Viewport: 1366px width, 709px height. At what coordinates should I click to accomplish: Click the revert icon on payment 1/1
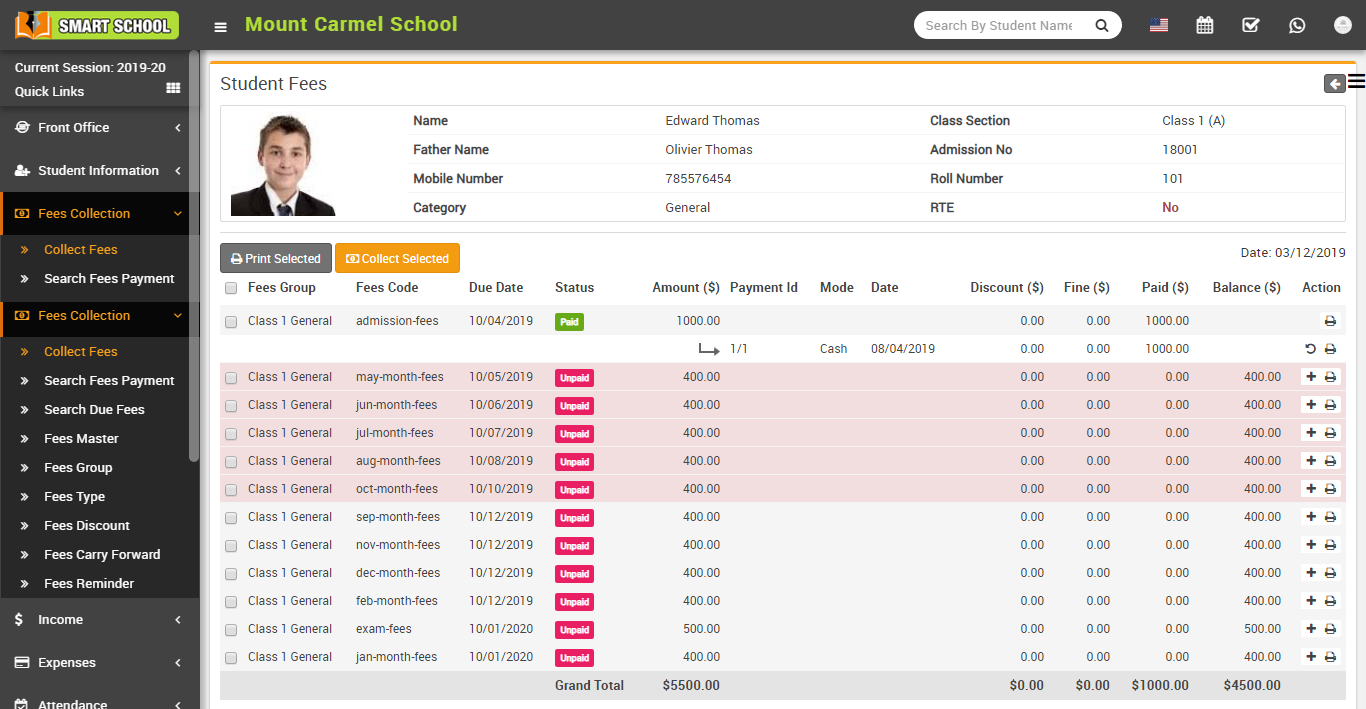1311,349
